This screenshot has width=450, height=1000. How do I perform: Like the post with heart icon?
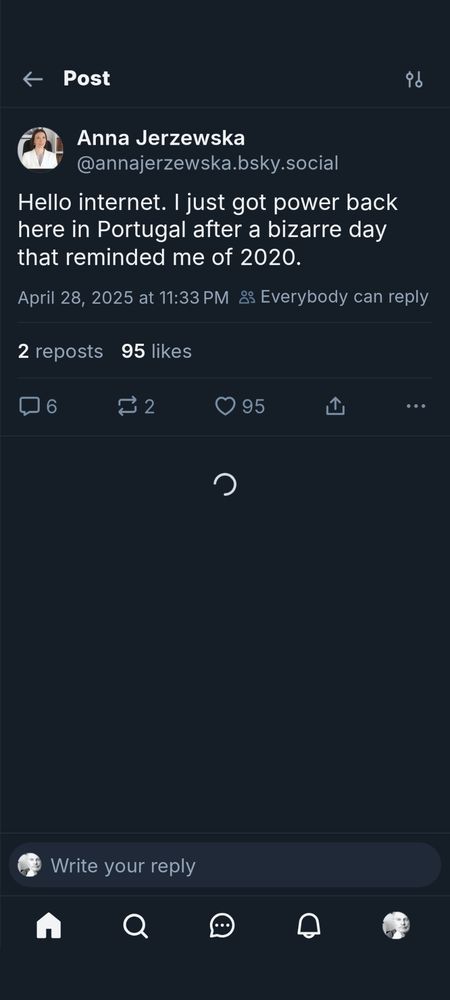225,406
